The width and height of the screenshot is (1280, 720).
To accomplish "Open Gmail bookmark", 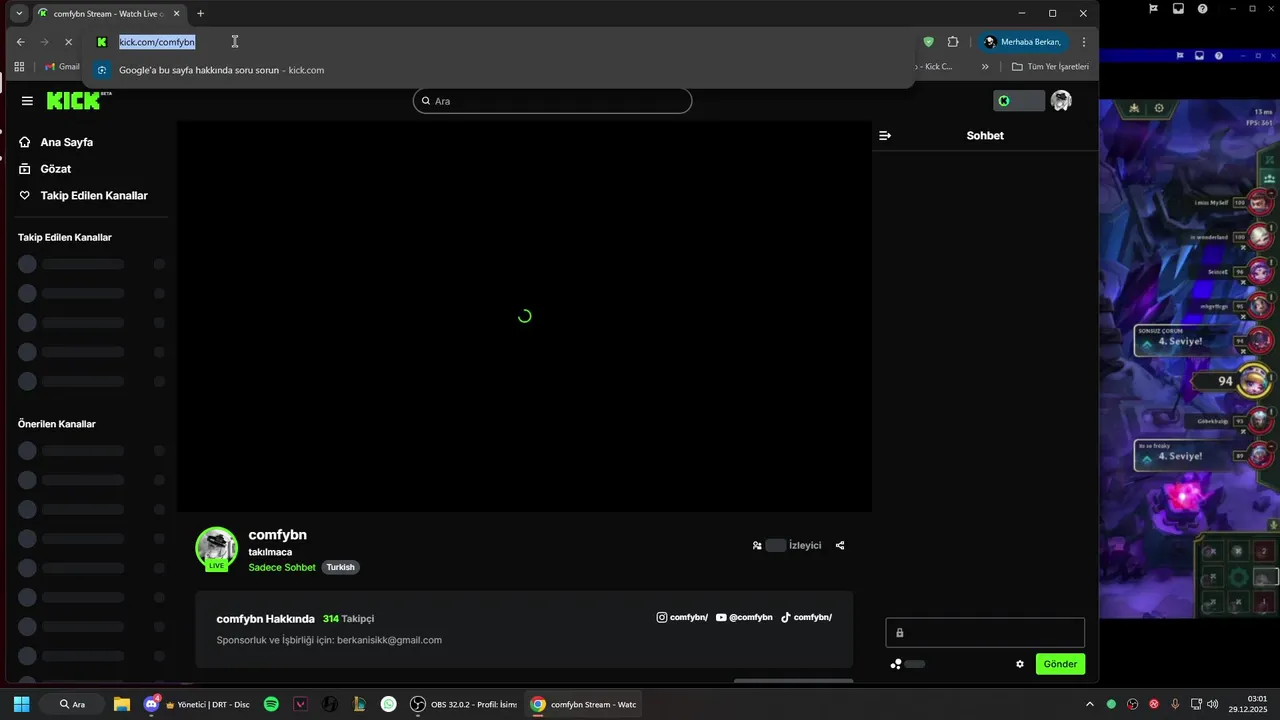I will click(x=62, y=67).
